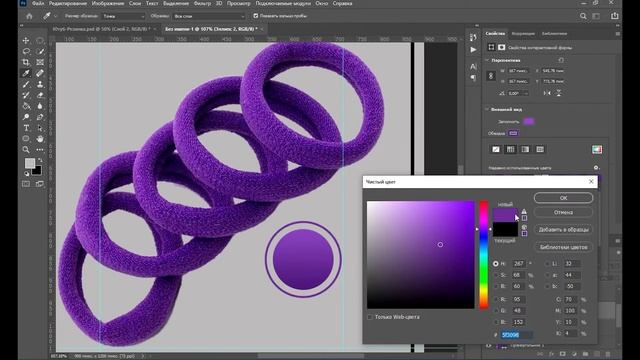
Task: Change the screen mode
Action: click(40, 184)
